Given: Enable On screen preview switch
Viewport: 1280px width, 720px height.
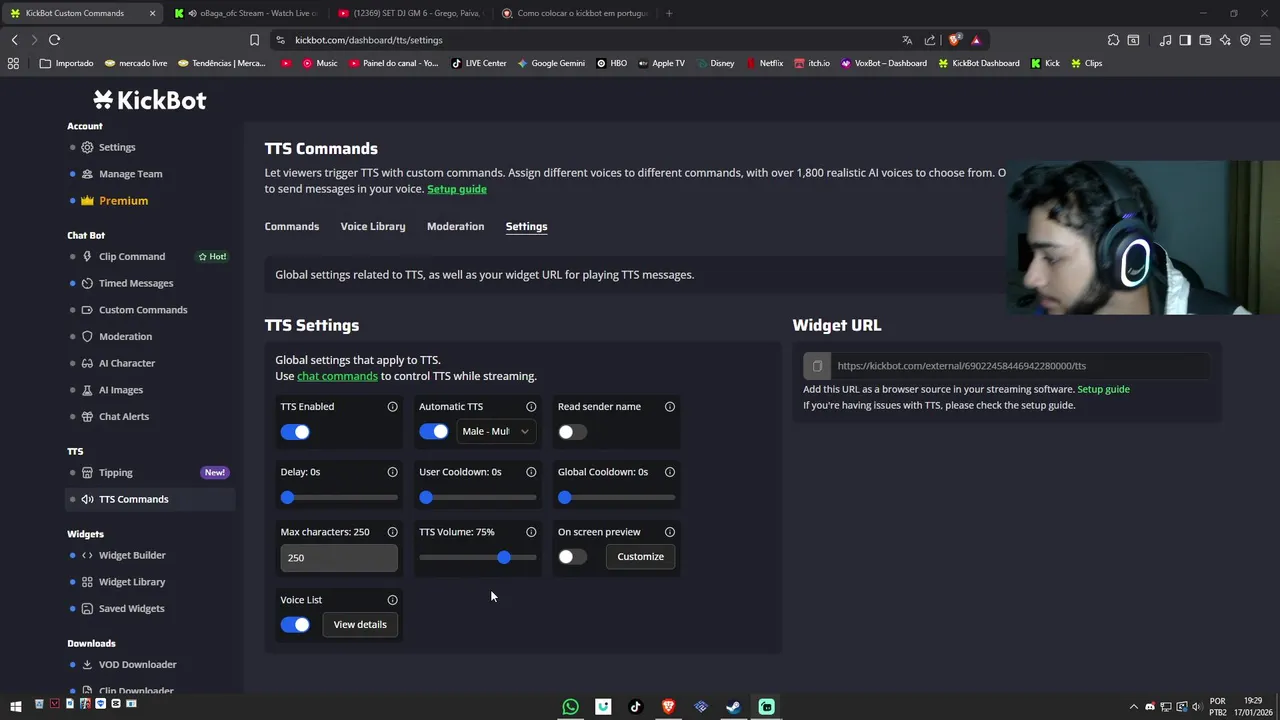Looking at the screenshot, I should [x=572, y=557].
